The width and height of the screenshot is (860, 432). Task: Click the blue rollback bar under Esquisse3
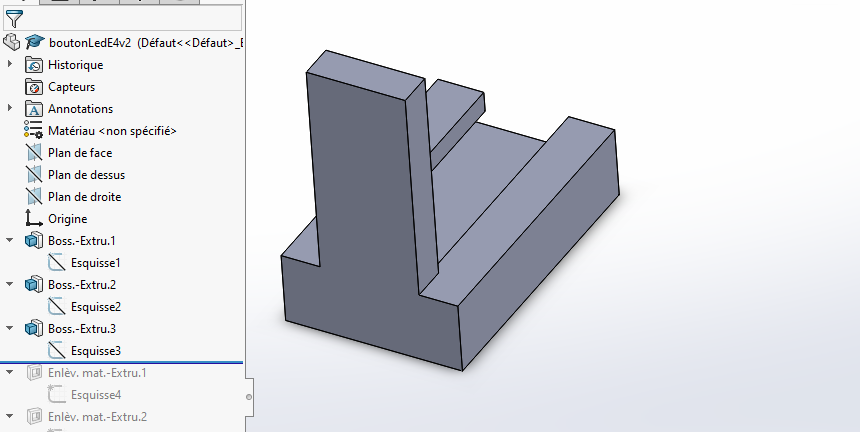click(120, 362)
